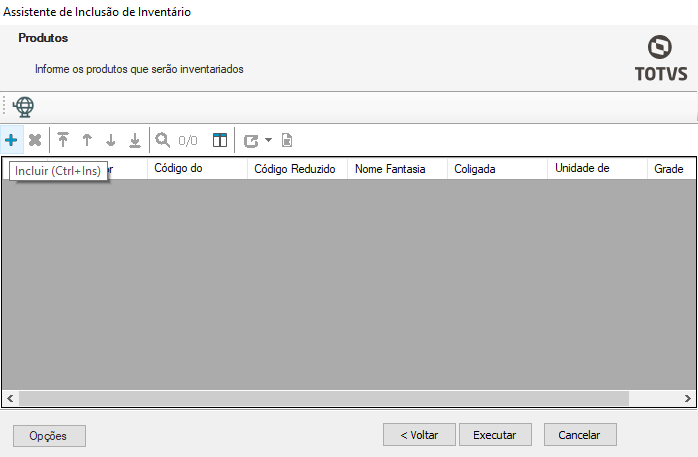Go to previous record with the up arrow
The image size is (698, 457).
tap(87, 140)
